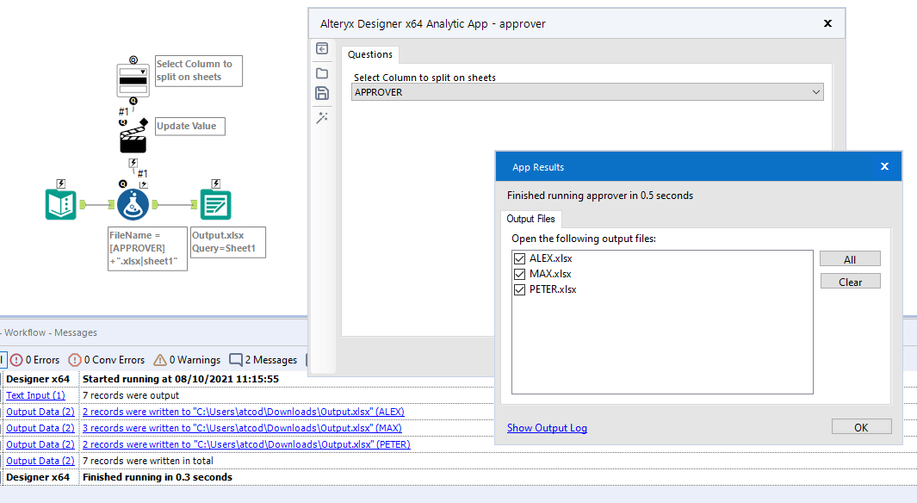The height and width of the screenshot is (503, 917).
Task: Click the Output Data tool input anchor
Action: click(194, 205)
